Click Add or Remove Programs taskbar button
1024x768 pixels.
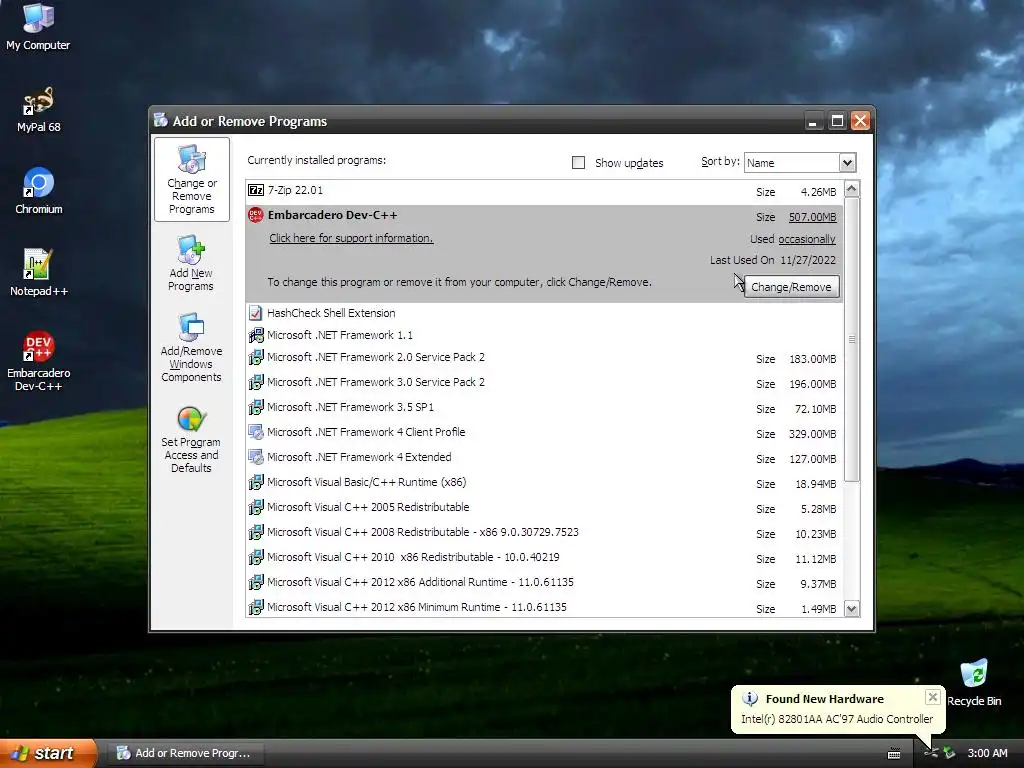[x=185, y=753]
